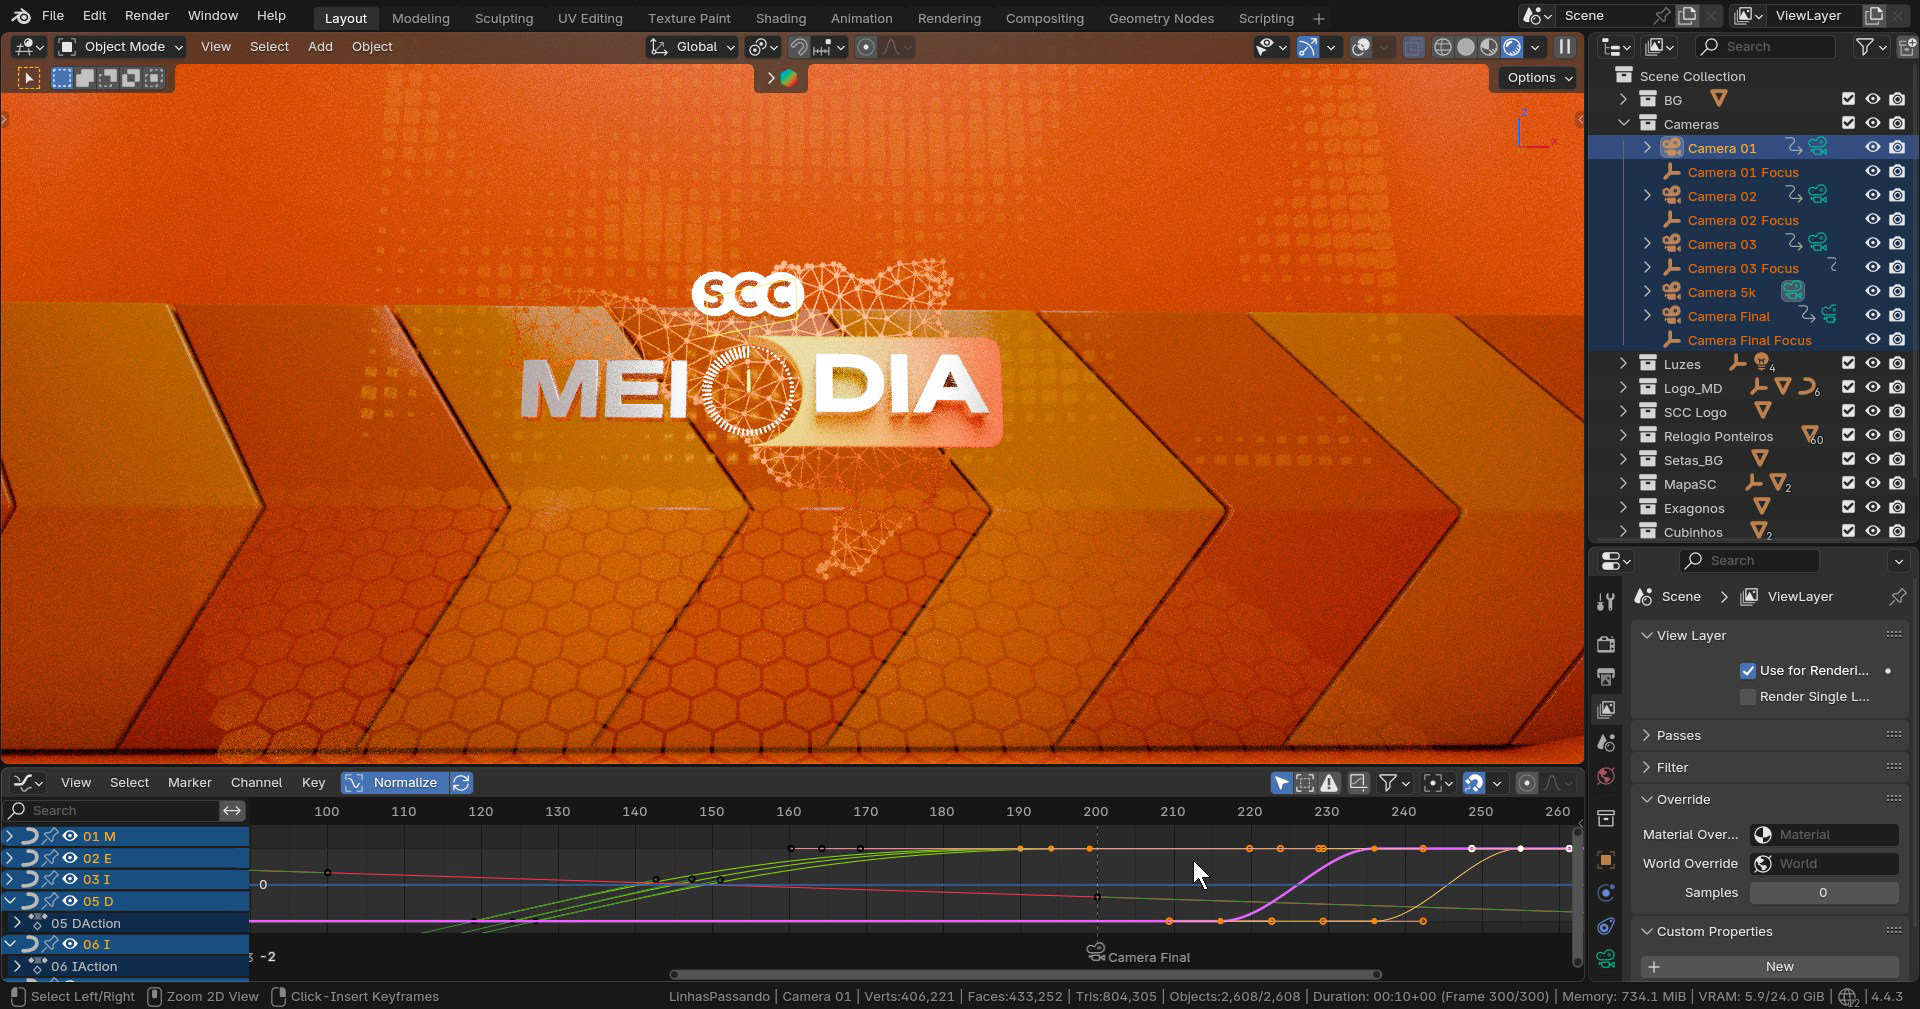Open the Render properties tab

click(1606, 644)
